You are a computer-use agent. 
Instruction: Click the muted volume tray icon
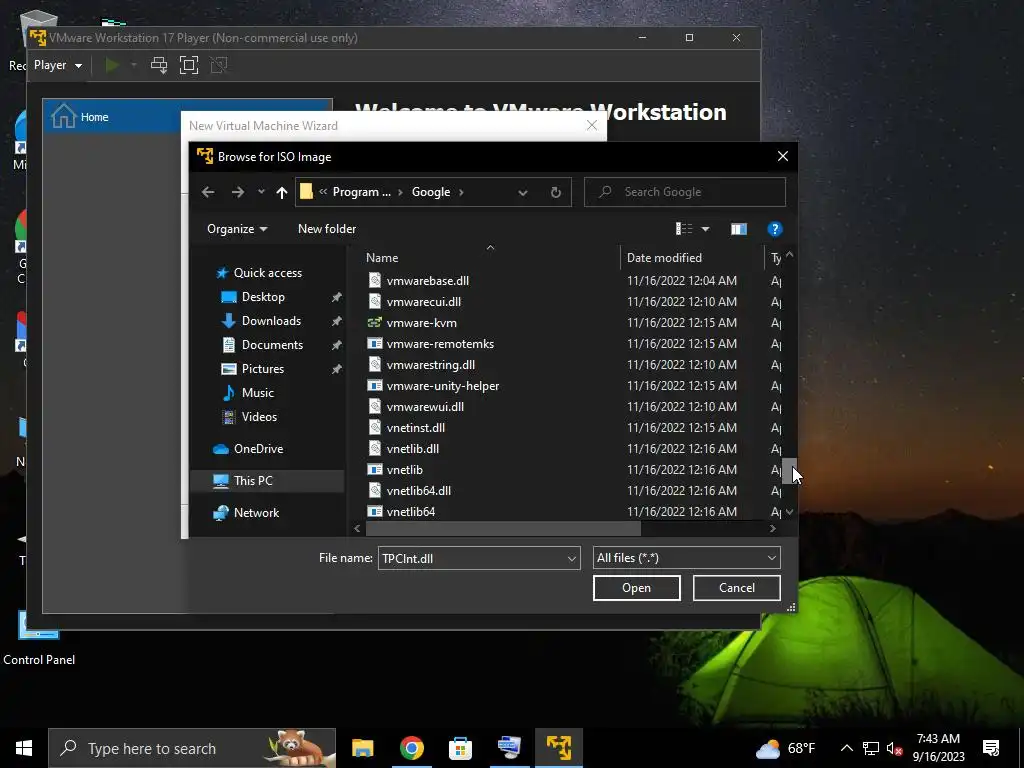894,748
